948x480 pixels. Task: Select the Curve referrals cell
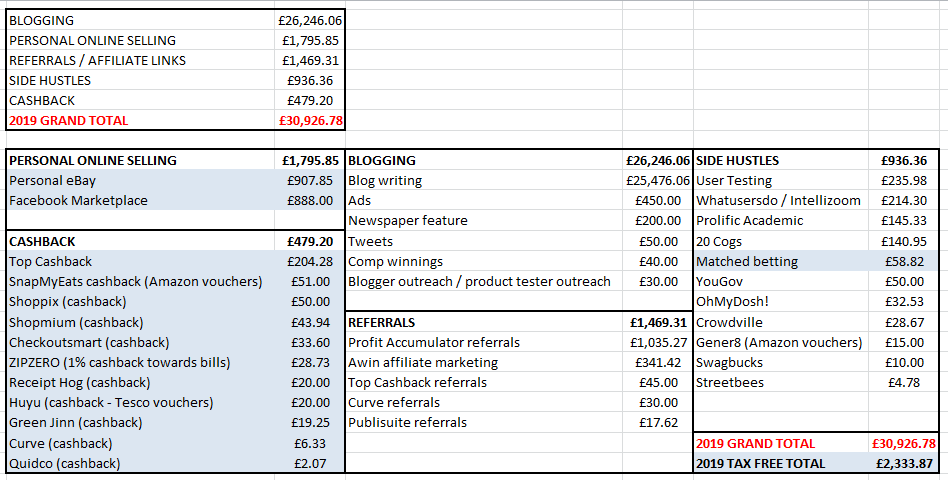coord(484,402)
